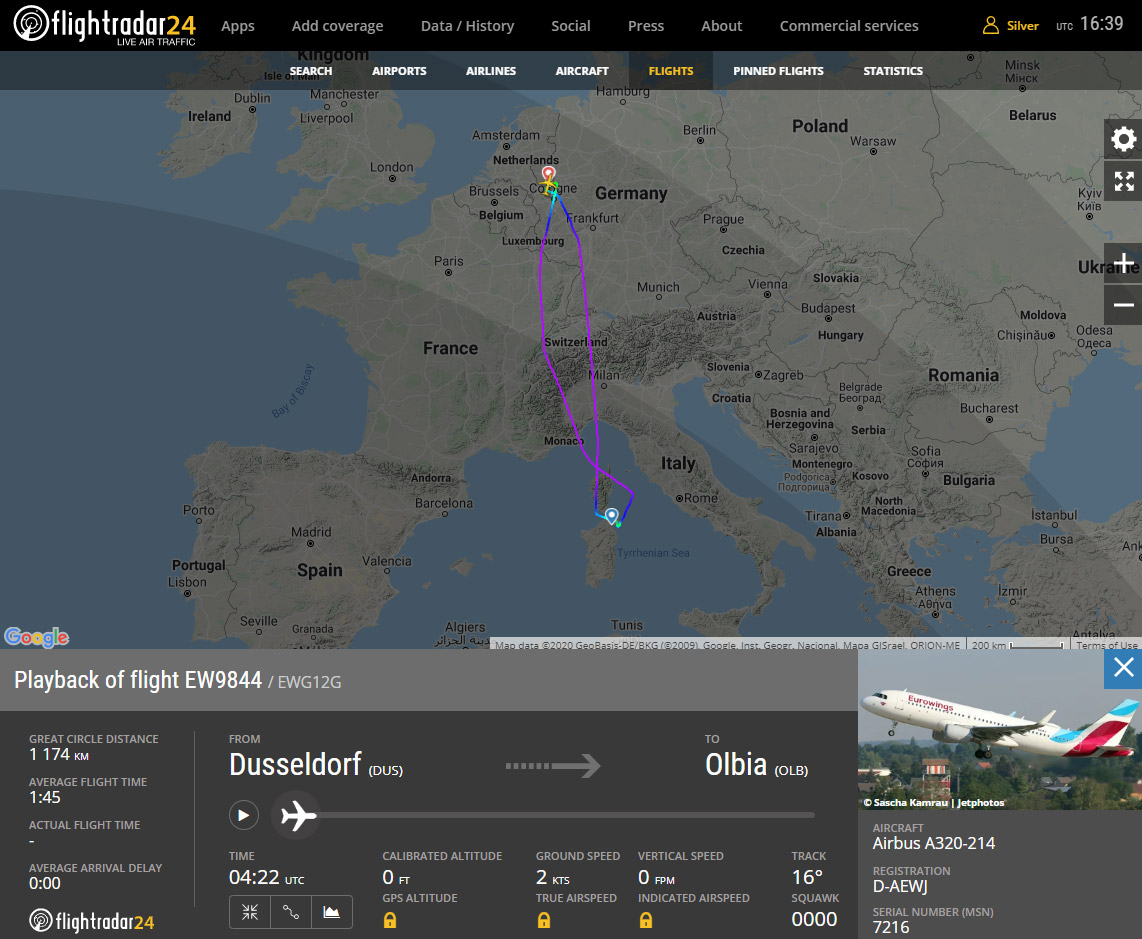Close the flight playback panel

pyautogui.click(x=1123, y=668)
